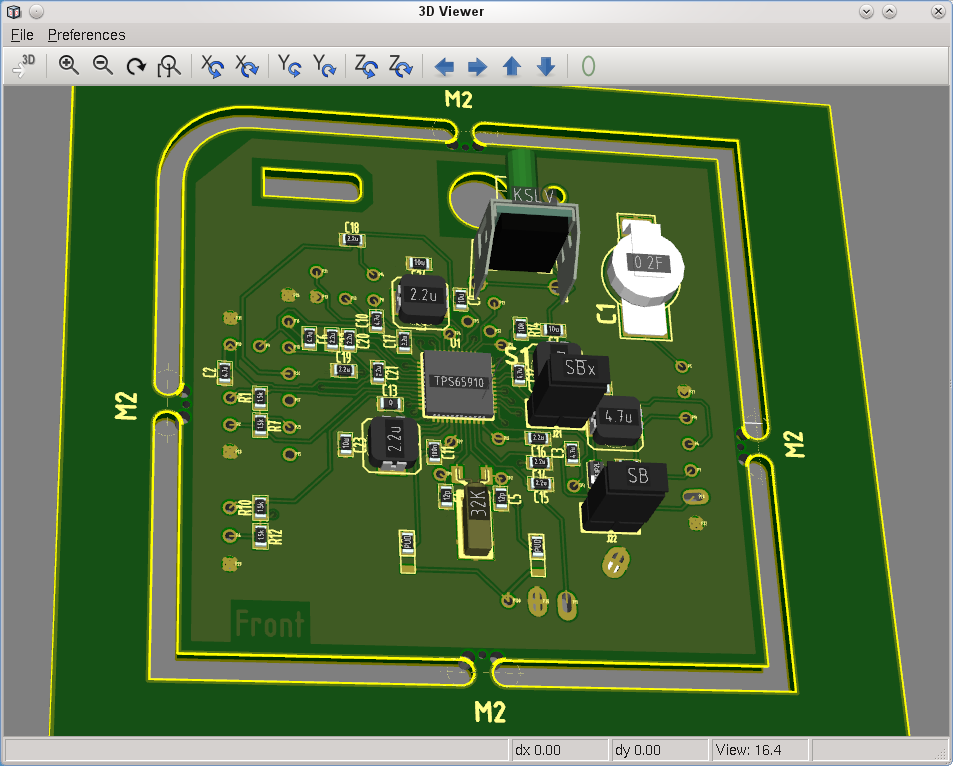Viewport: 953px width, 766px height.
Task: Move view down with the blue down arrow
Action: (x=545, y=66)
